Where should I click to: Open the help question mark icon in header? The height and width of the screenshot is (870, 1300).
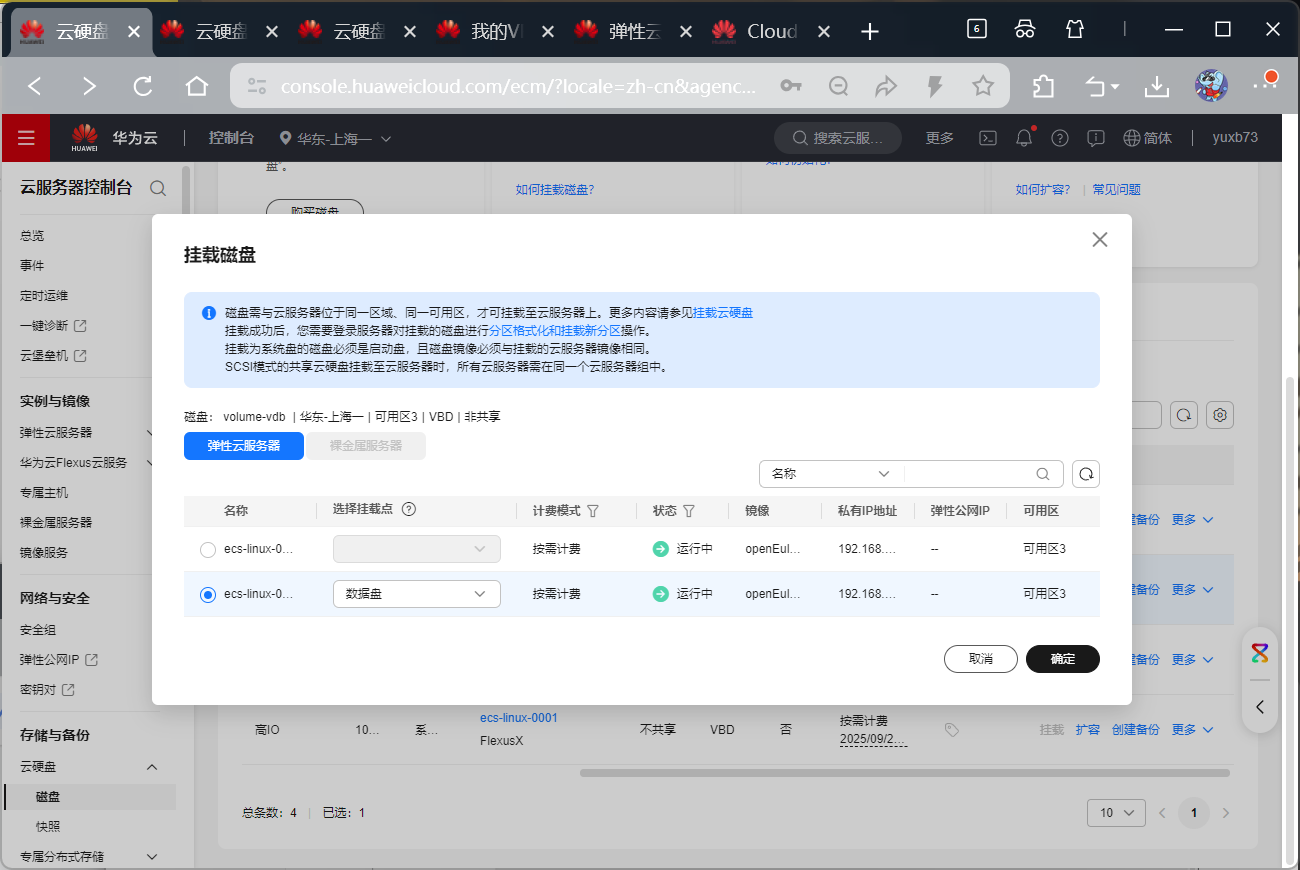coord(1060,138)
